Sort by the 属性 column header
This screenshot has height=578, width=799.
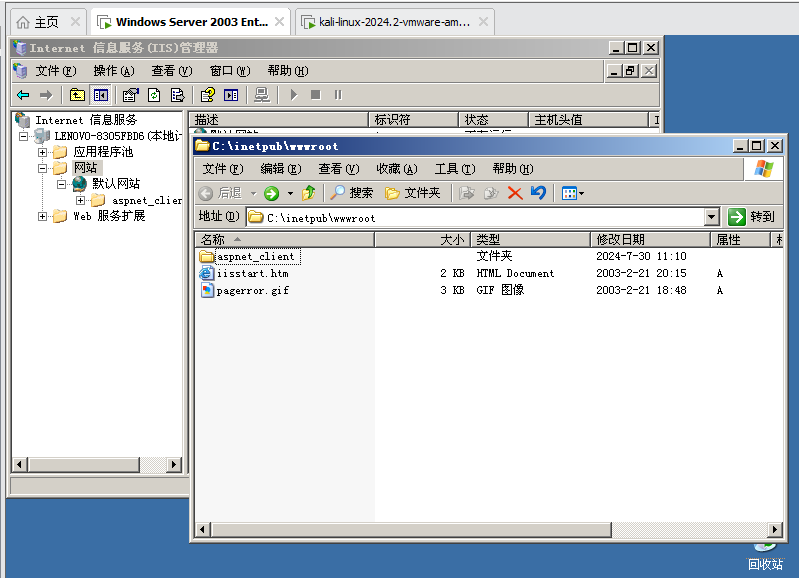point(740,240)
